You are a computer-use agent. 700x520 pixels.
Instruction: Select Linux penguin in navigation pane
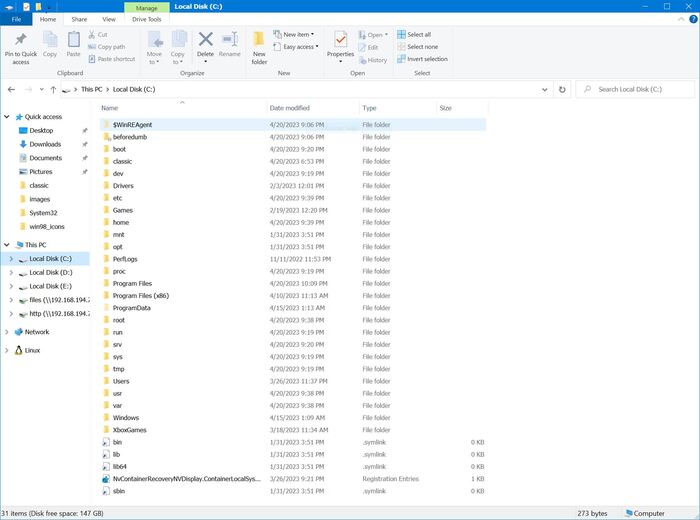[28, 350]
